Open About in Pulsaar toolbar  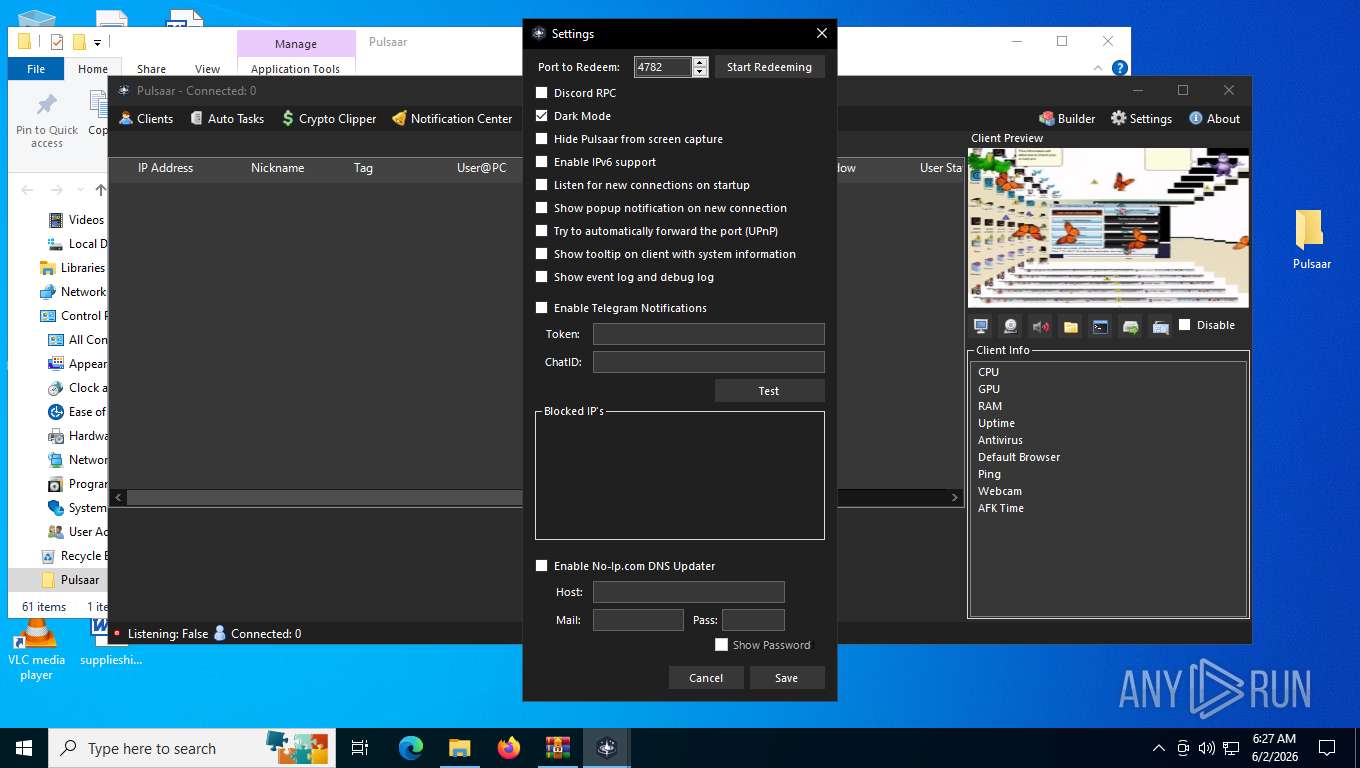tap(1214, 118)
